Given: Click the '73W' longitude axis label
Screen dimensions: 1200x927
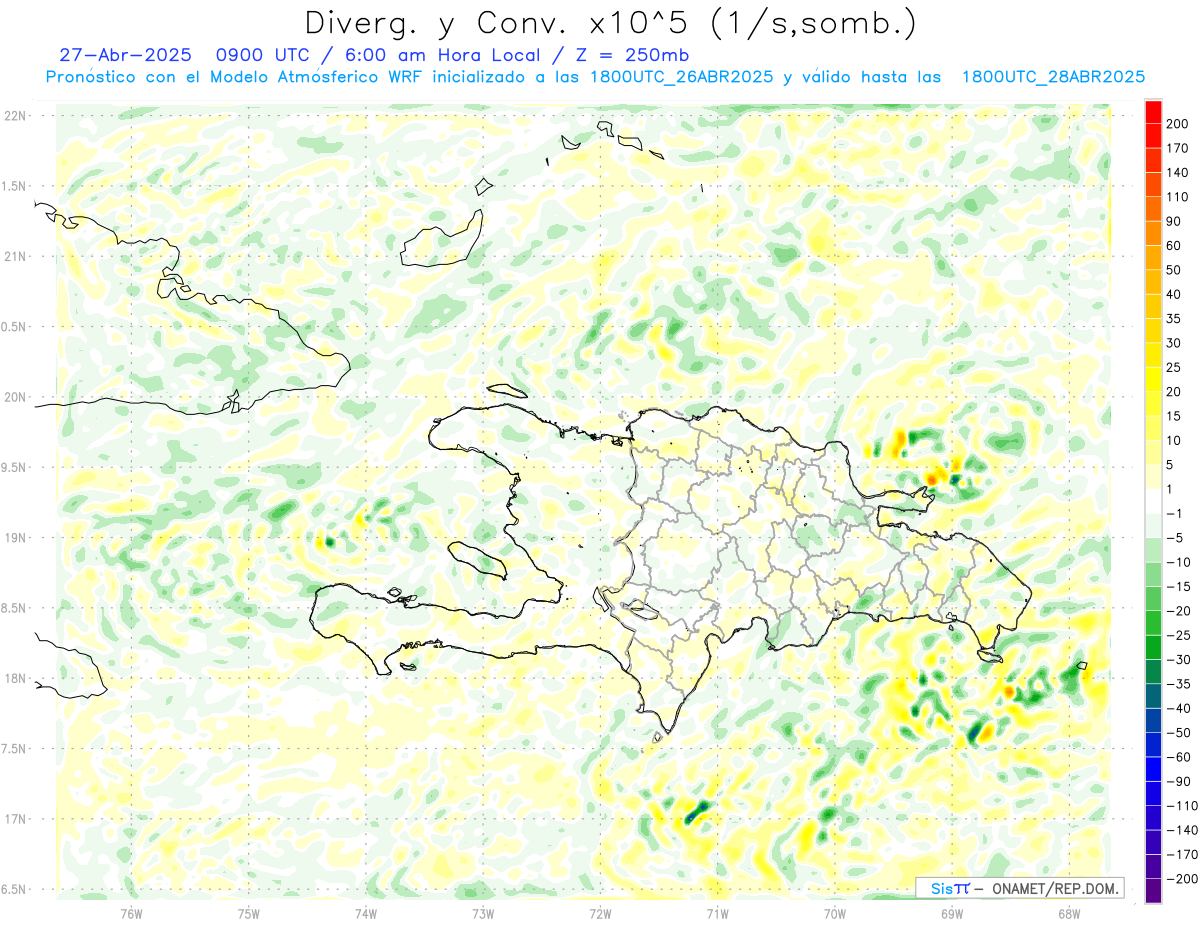Looking at the screenshot, I should (483, 913).
